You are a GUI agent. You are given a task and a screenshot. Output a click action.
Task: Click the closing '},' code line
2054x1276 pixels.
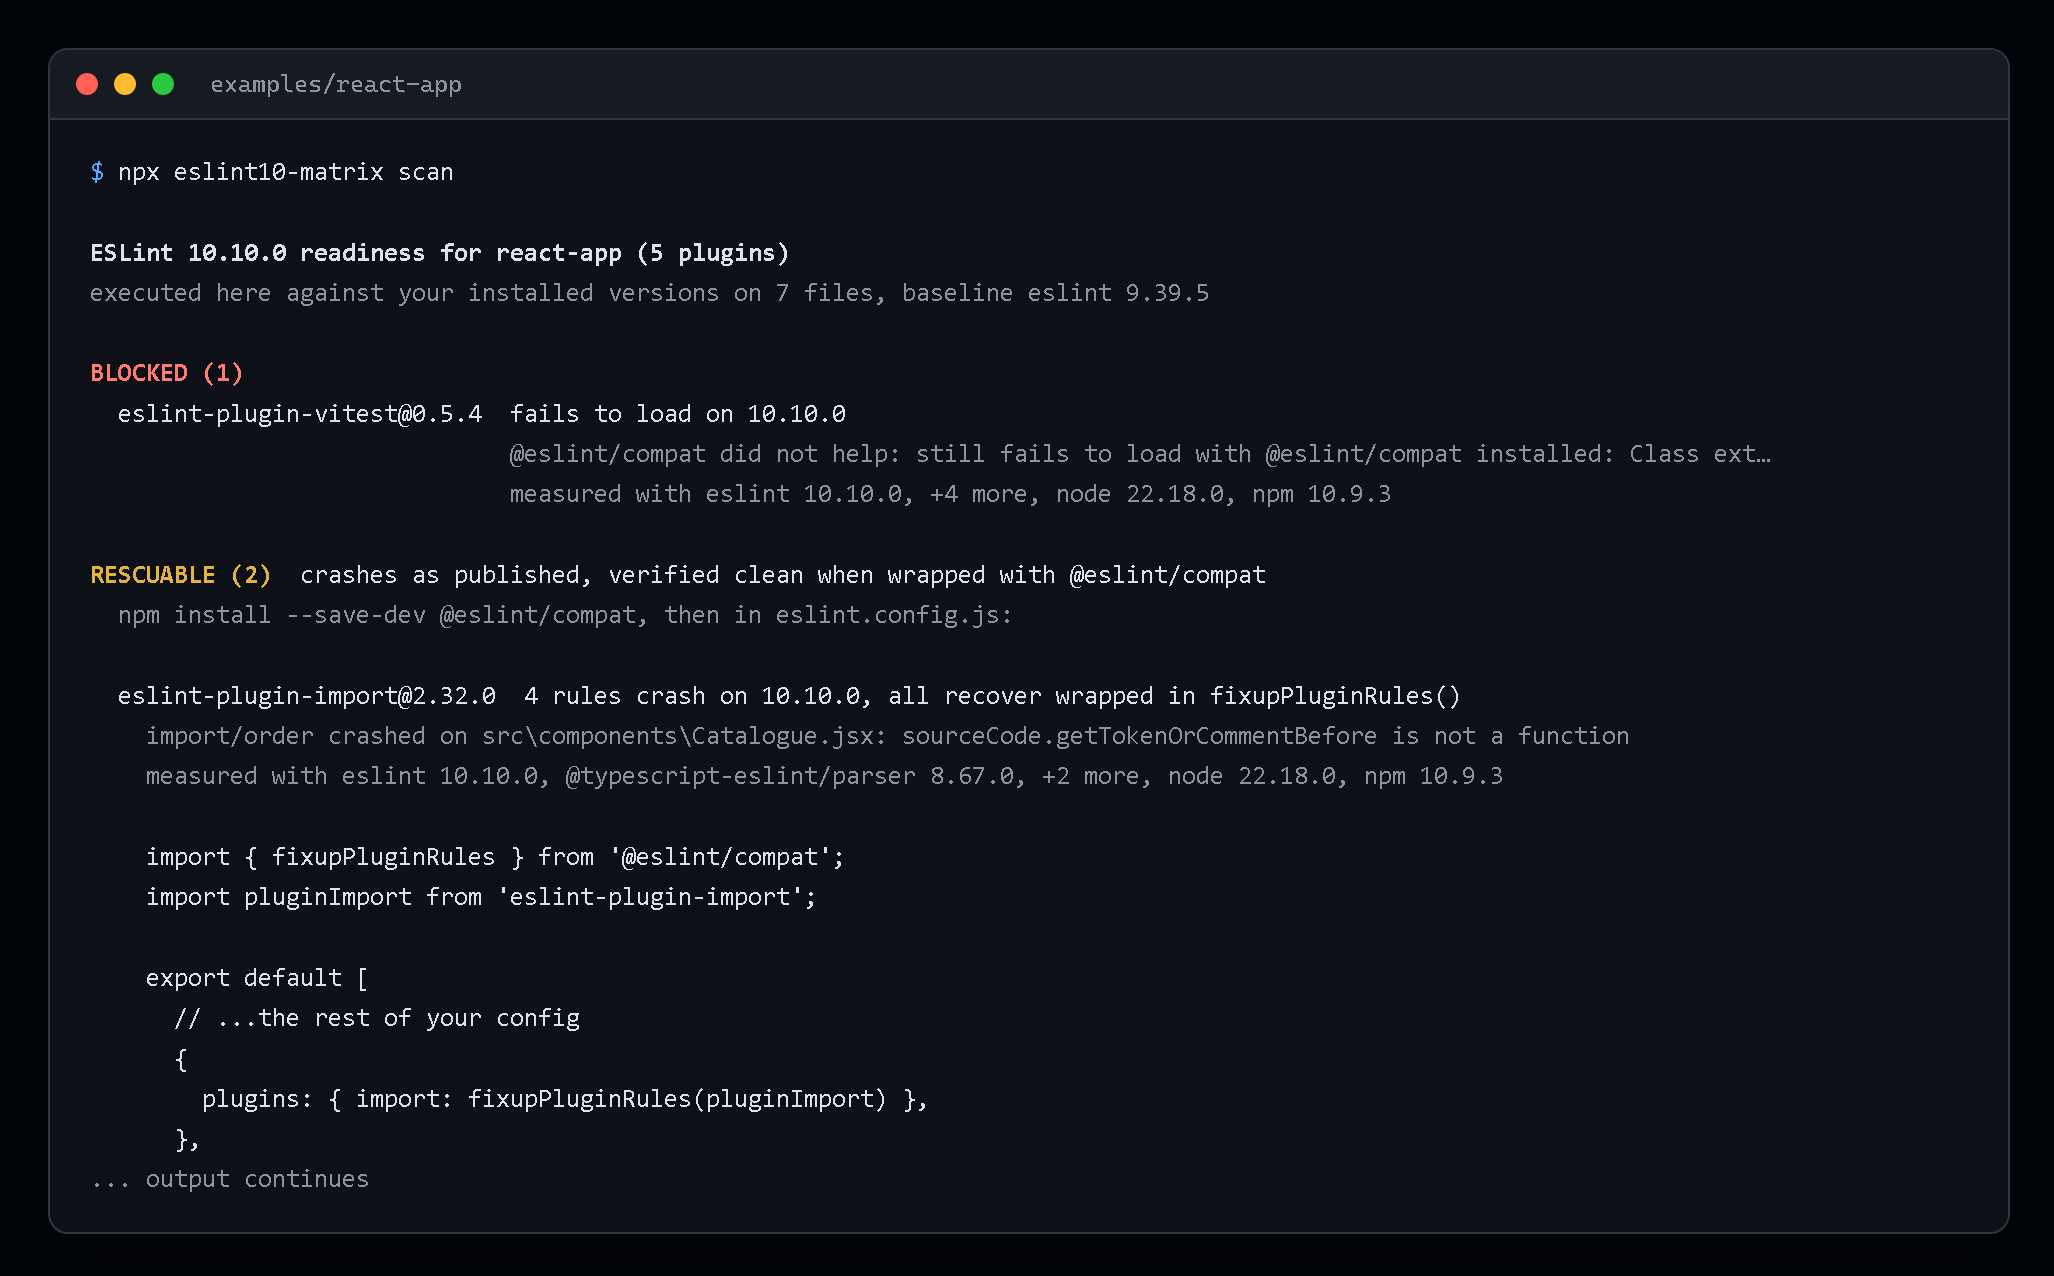187,1139
